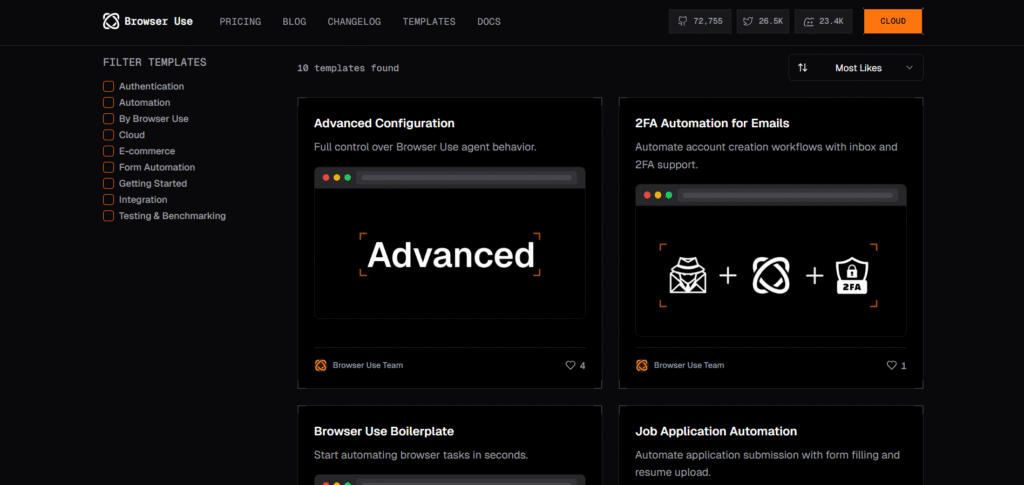This screenshot has width=1024, height=485.
Task: Toggle the Testing & Benchmarking filter
Action: coord(108,216)
